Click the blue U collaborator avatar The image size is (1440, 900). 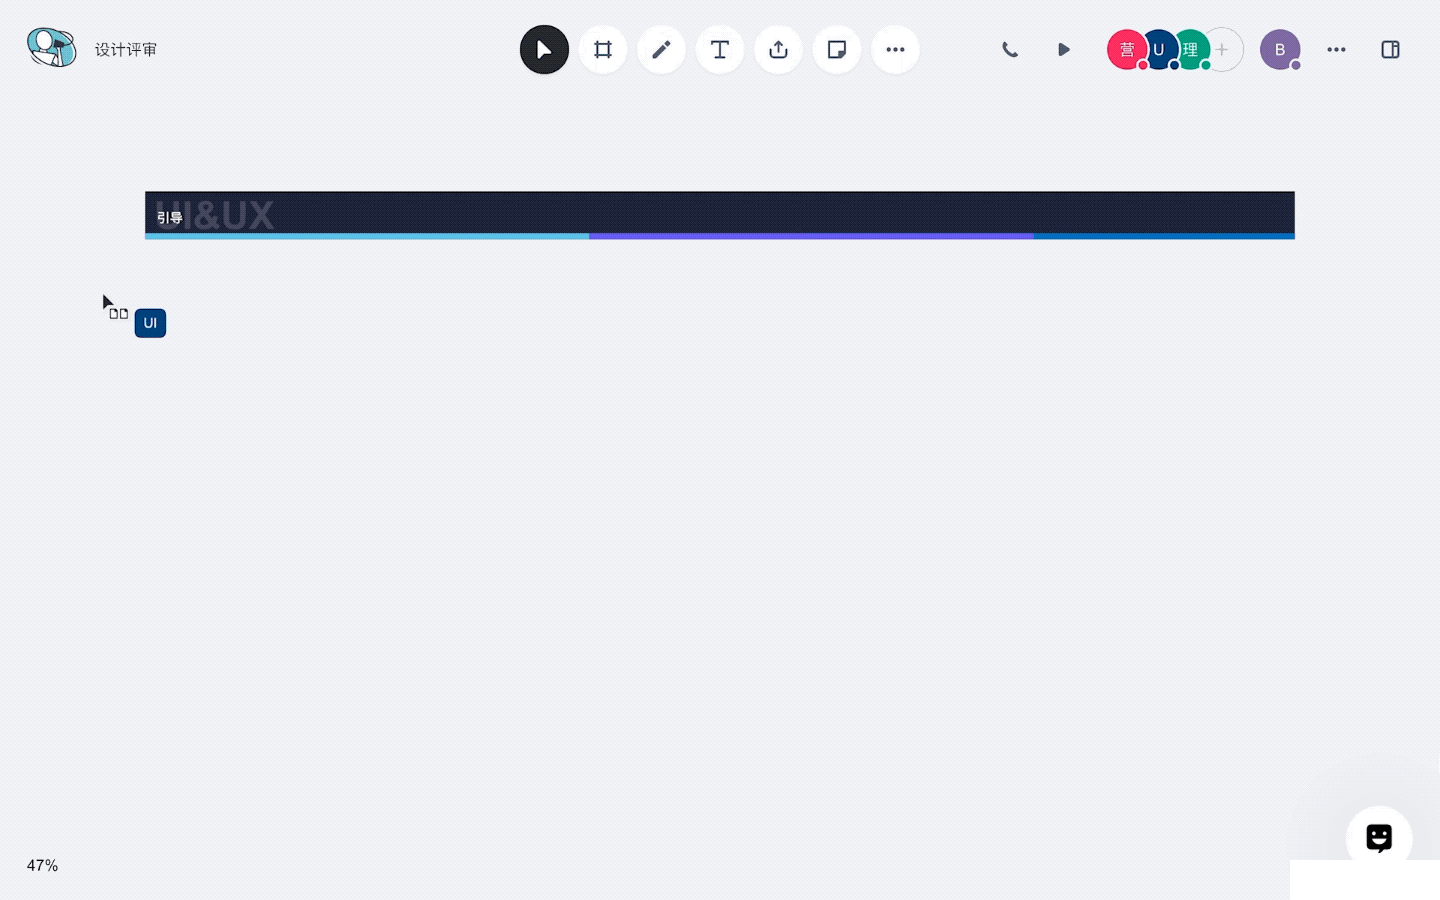[1158, 49]
